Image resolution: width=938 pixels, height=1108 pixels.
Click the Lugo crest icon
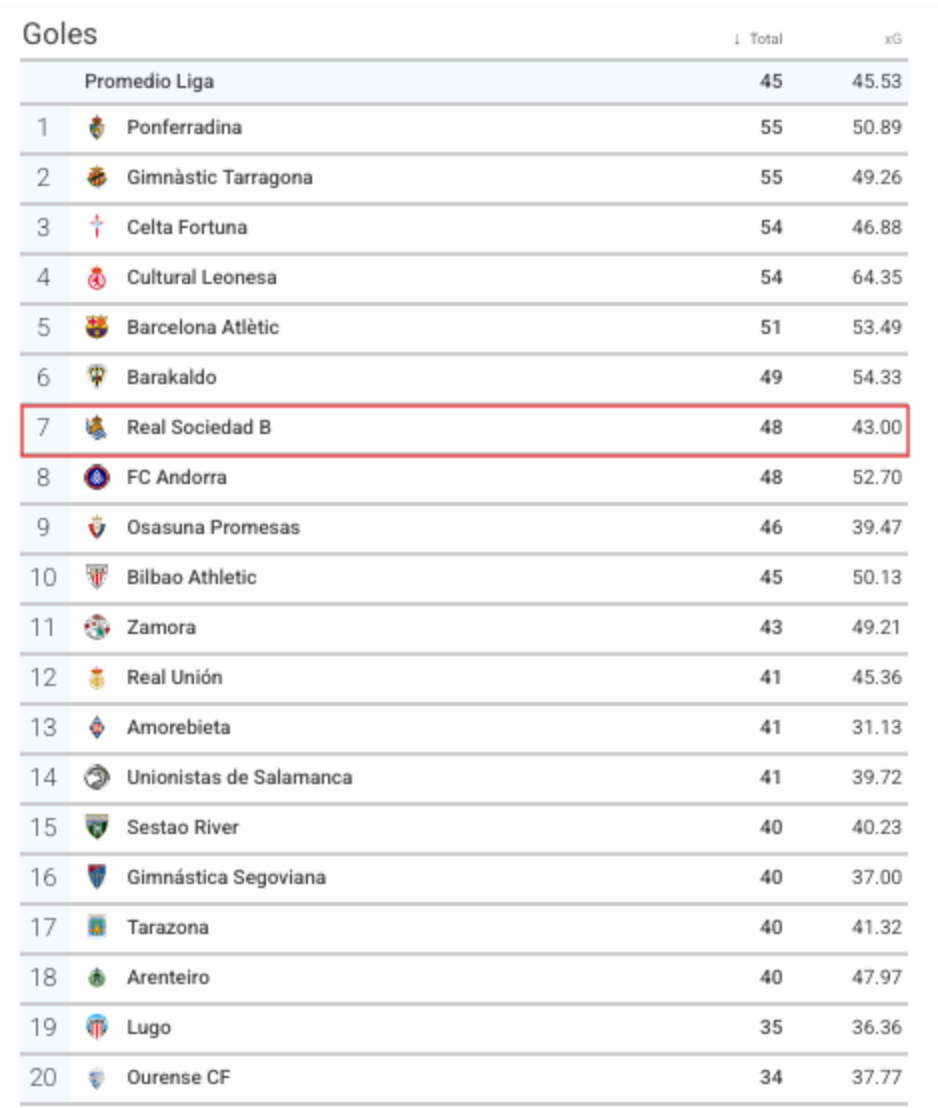[x=97, y=1027]
